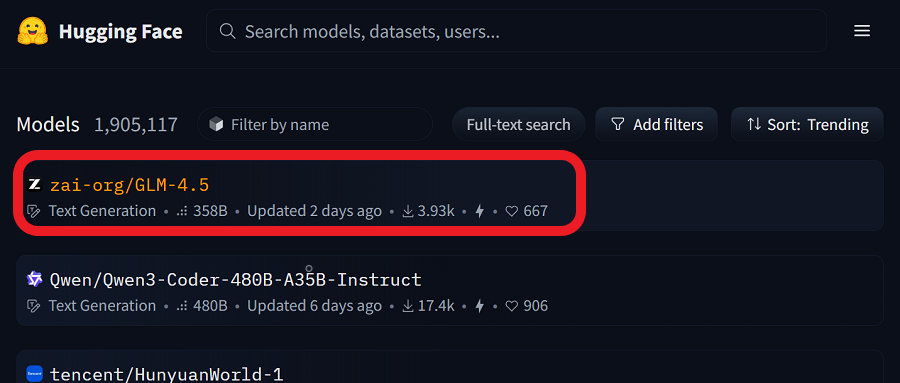
Task: Click the Qwen organization avatar icon
Action: click(34, 280)
